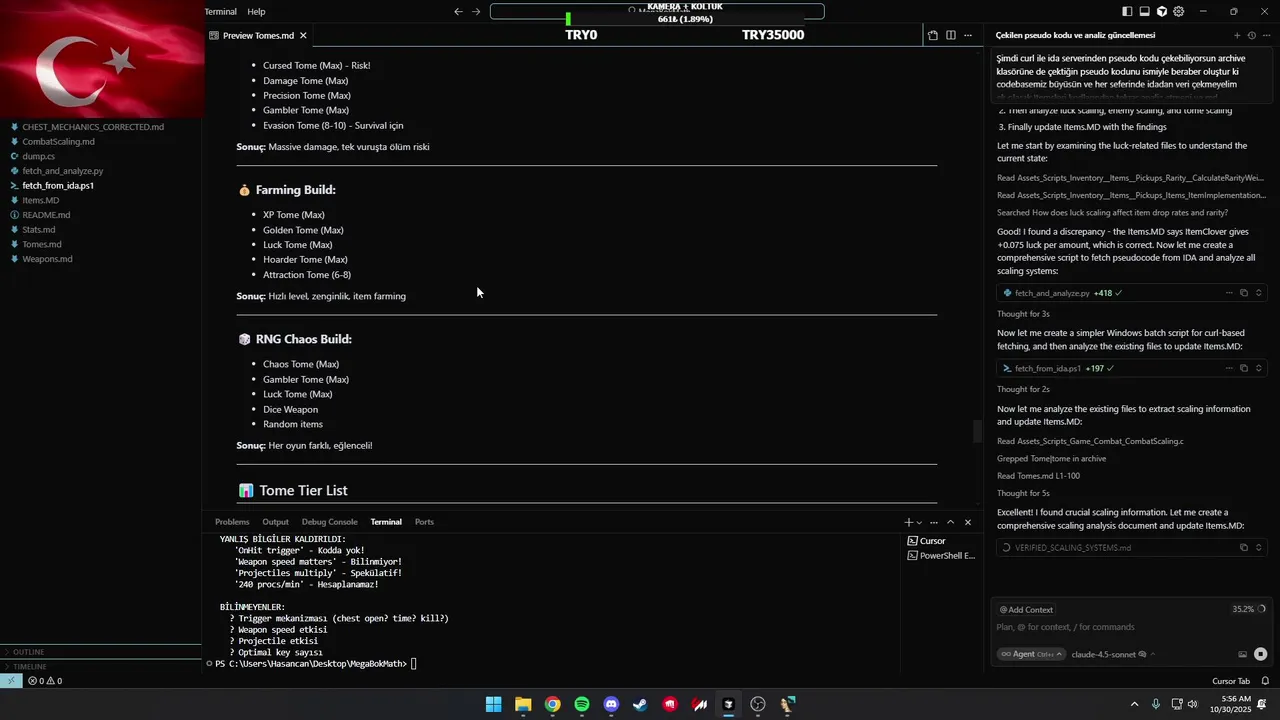This screenshot has width=1280, height=720.
Task: Toggle the Cursor AI pane icon
Action: point(1161,12)
